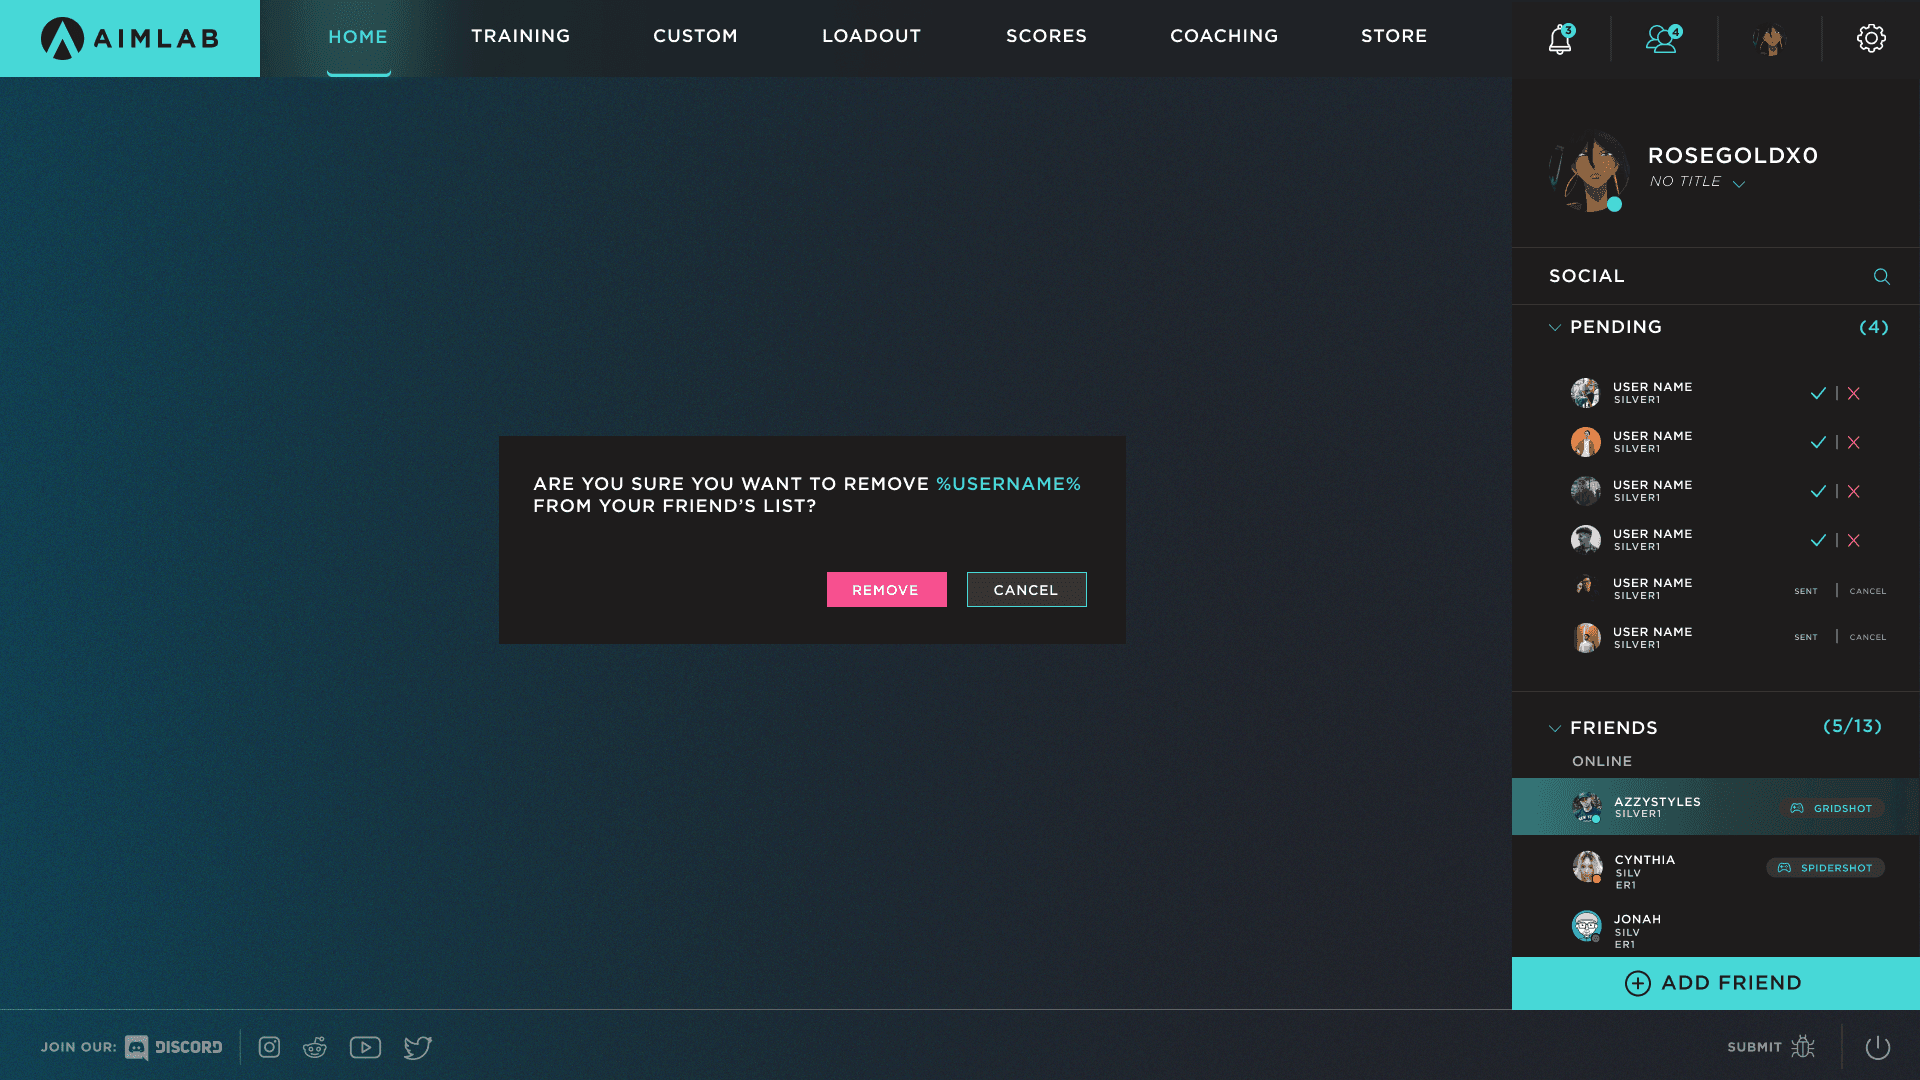Collapse the Friends section chevron
This screenshot has height=1080, width=1920.
pyautogui.click(x=1555, y=729)
